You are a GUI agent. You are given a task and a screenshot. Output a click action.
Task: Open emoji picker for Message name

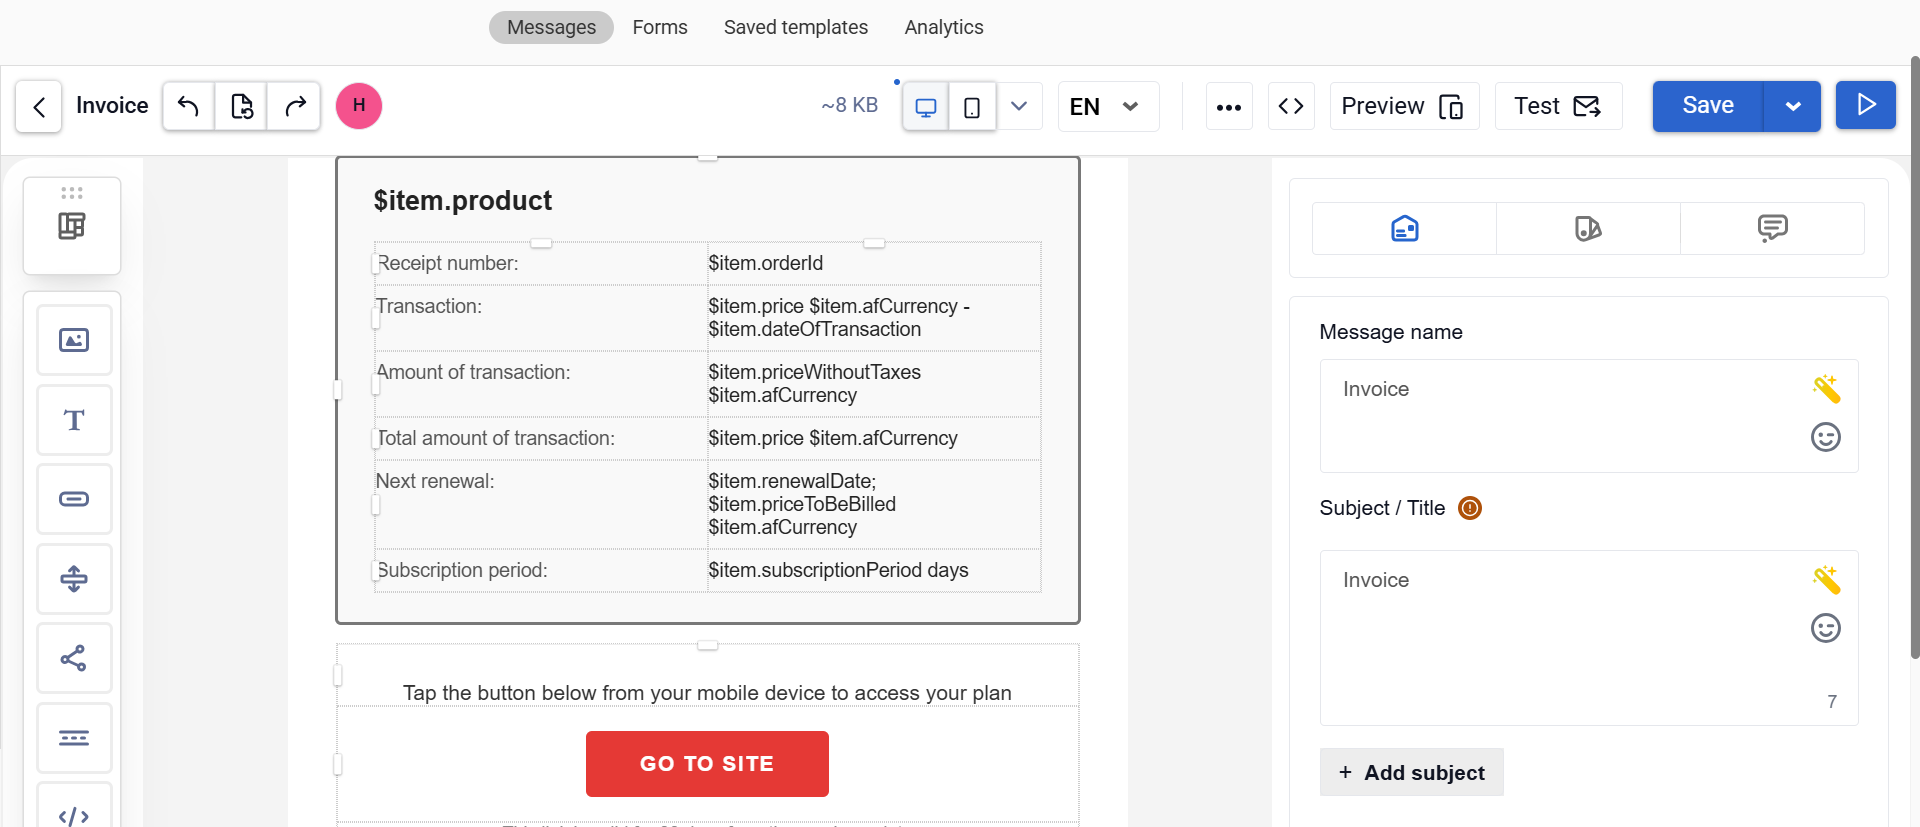click(x=1826, y=437)
